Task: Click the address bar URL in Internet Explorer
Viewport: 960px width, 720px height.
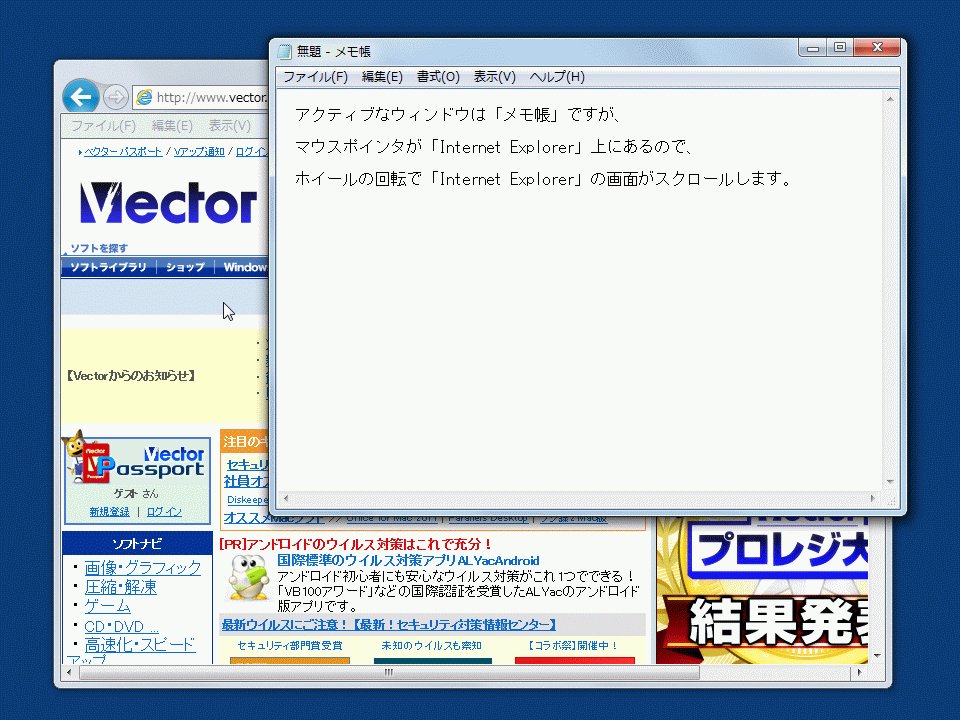Action: pyautogui.click(x=212, y=97)
